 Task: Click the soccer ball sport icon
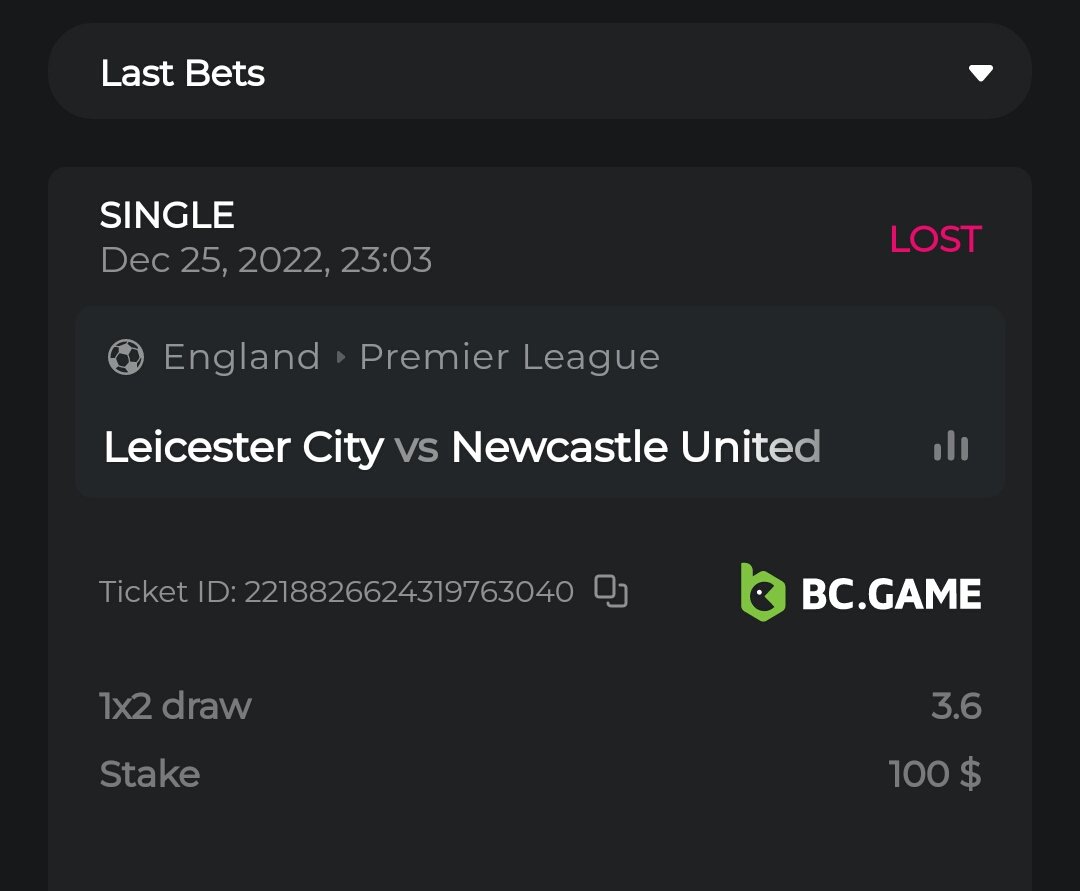(126, 357)
